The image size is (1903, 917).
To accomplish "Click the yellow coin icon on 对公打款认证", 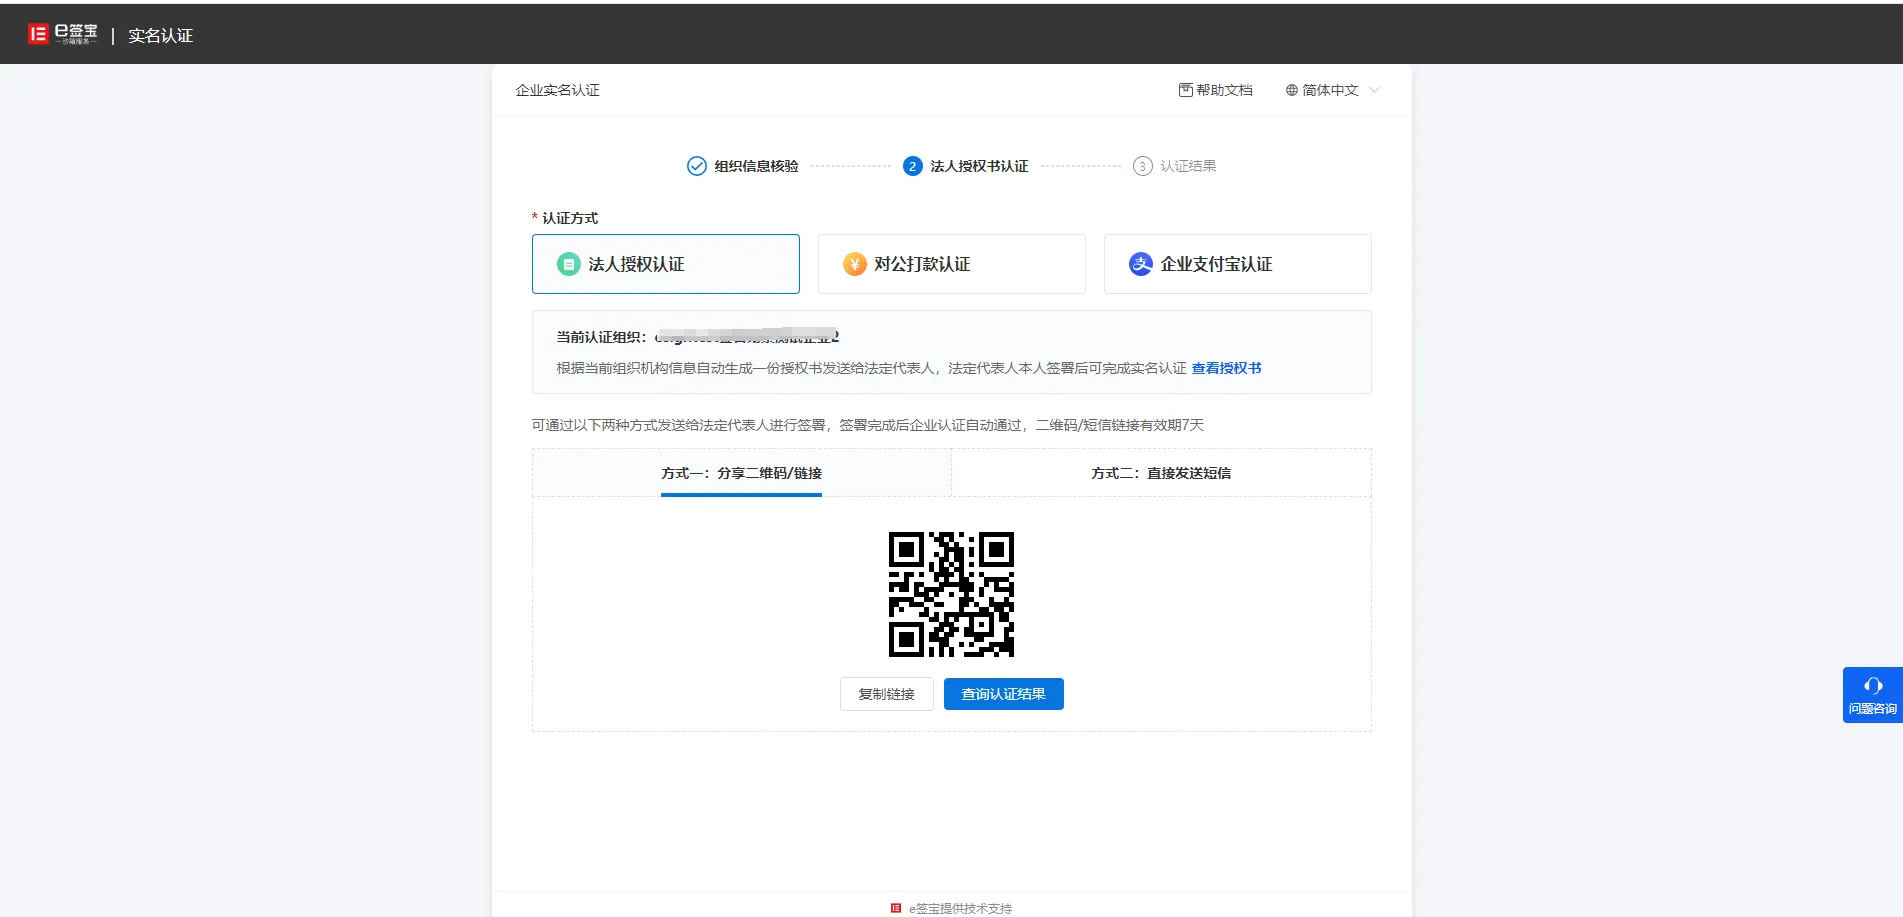I will coord(854,264).
